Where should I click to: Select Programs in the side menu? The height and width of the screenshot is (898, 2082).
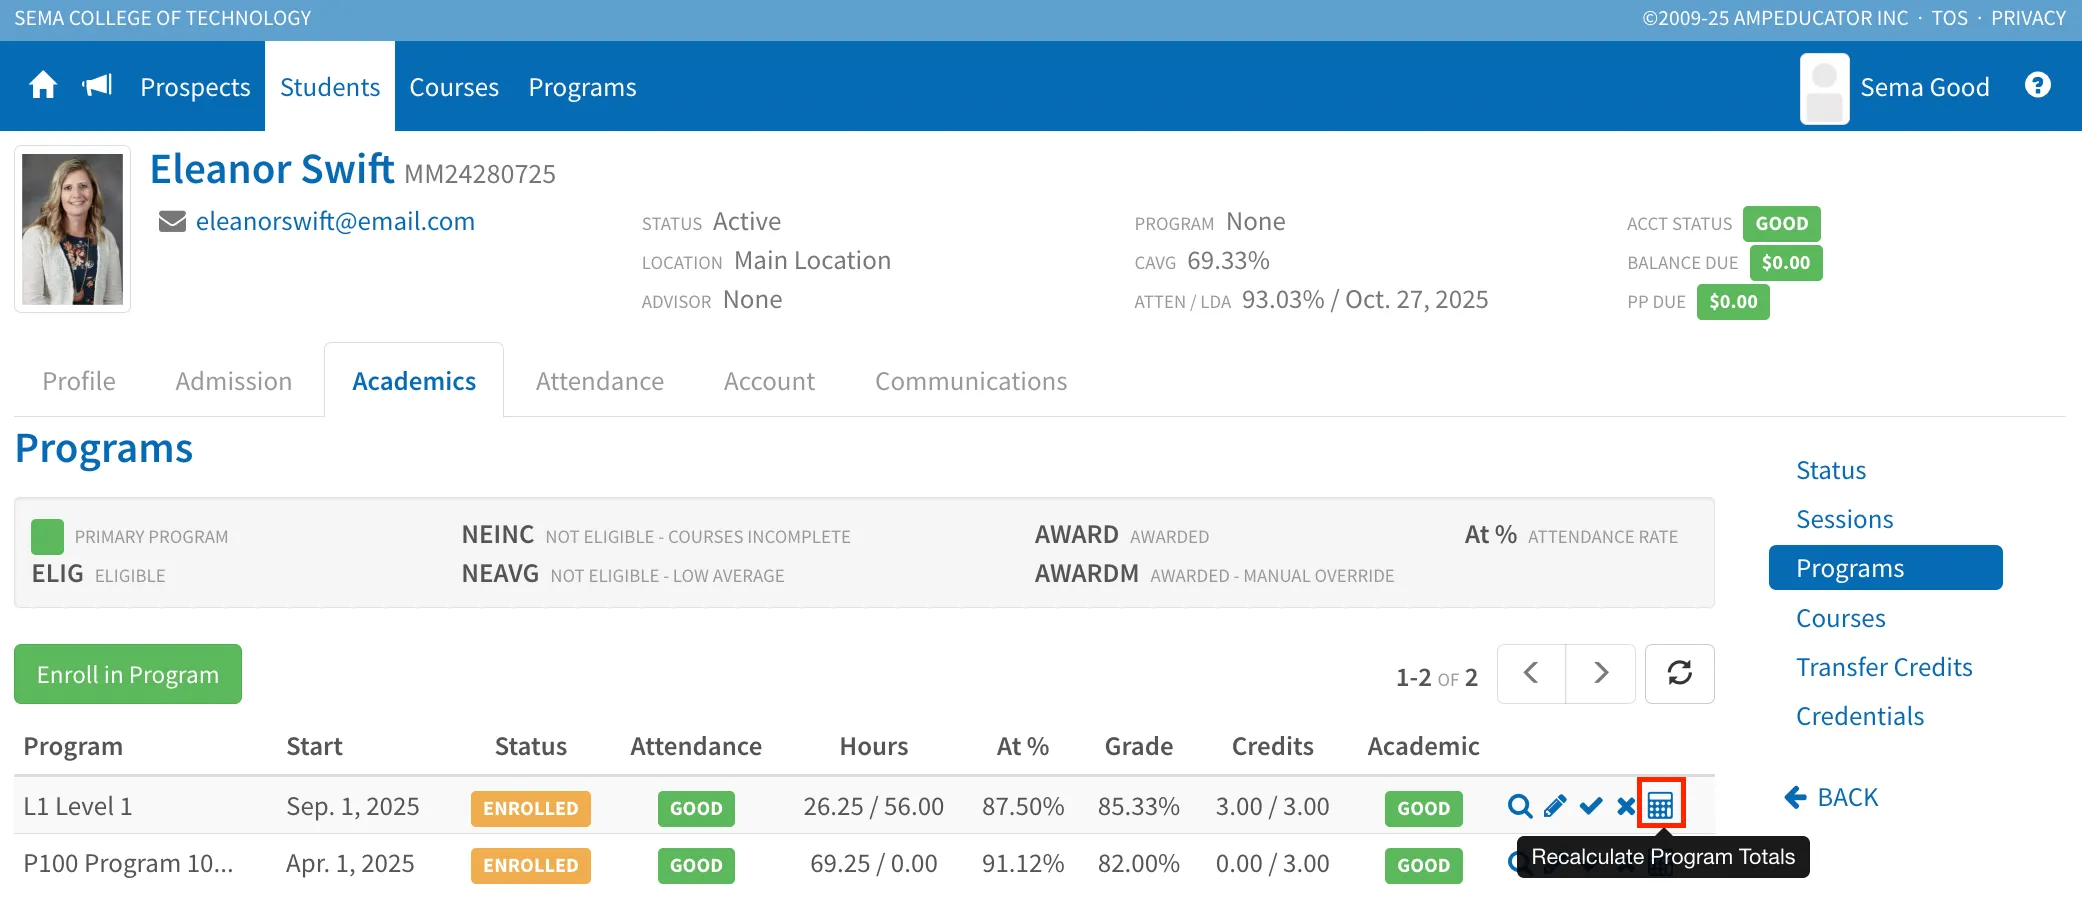coord(1885,568)
